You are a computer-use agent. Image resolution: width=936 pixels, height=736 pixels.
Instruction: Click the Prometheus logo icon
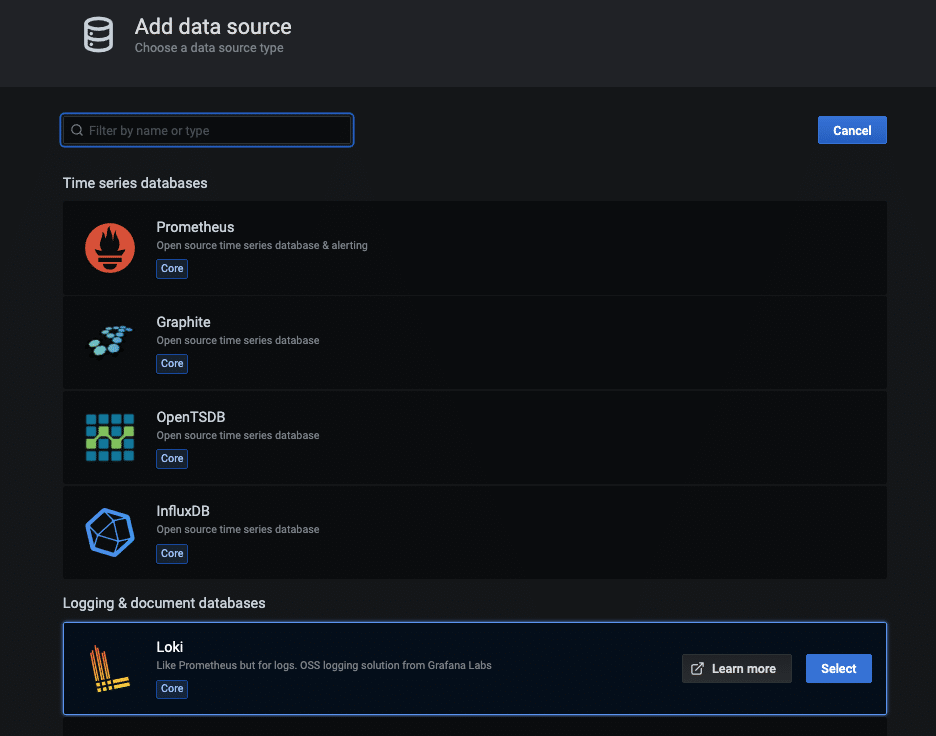[109, 247]
